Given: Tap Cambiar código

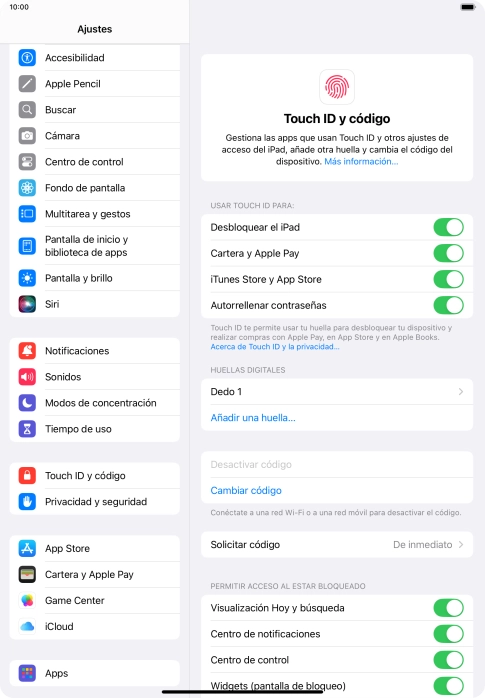Looking at the screenshot, I should [x=246, y=491].
